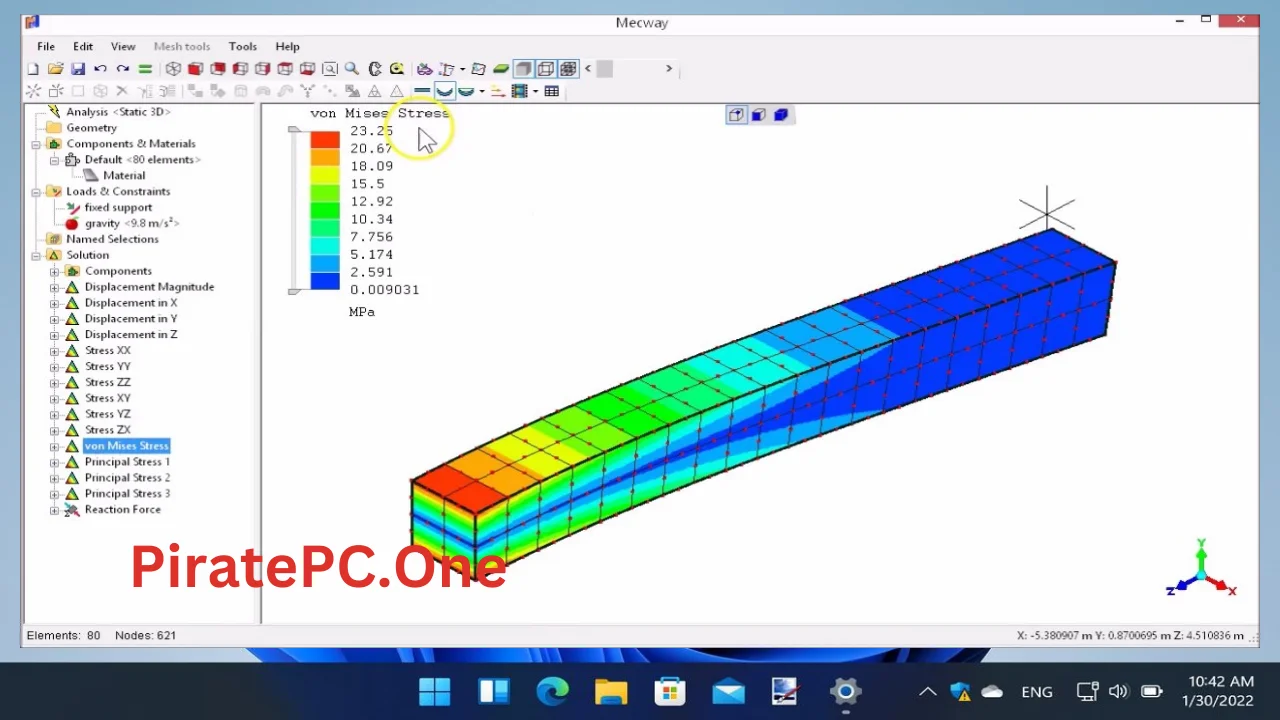Open the Tools menu

pos(243,46)
